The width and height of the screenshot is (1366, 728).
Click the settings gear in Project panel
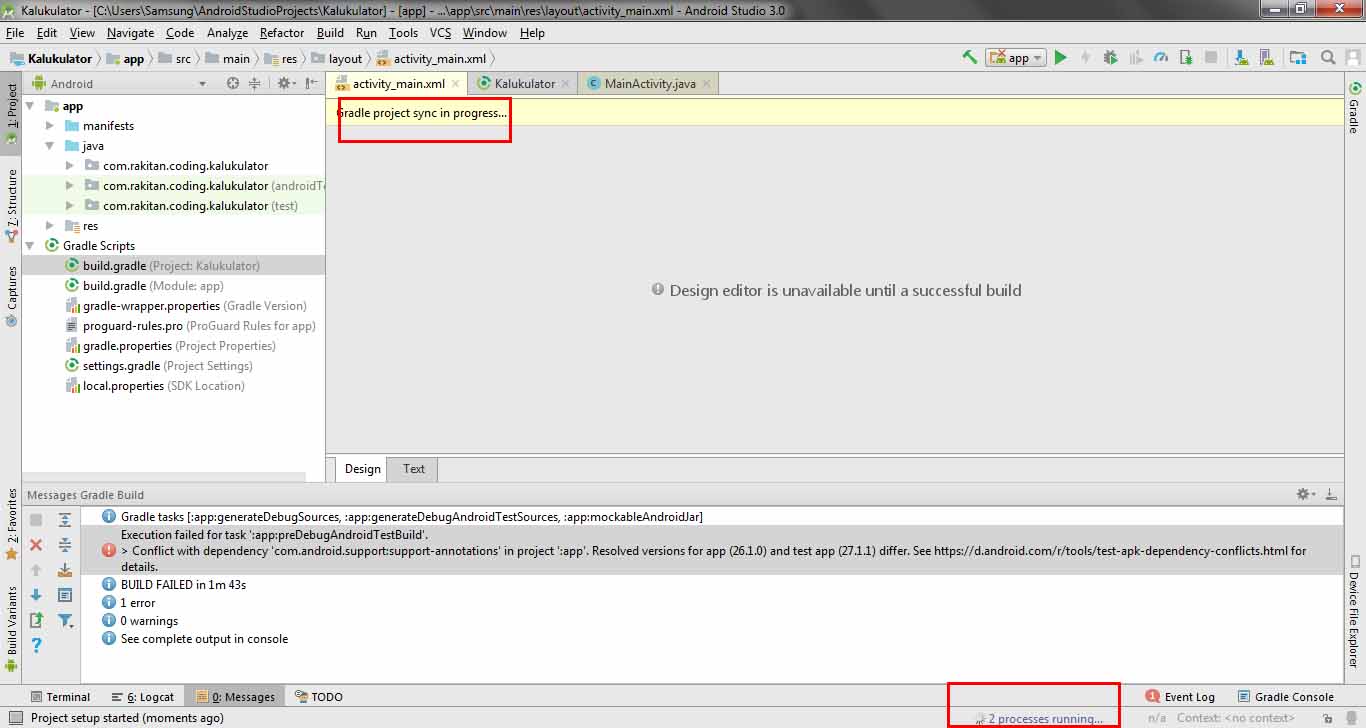(x=285, y=83)
